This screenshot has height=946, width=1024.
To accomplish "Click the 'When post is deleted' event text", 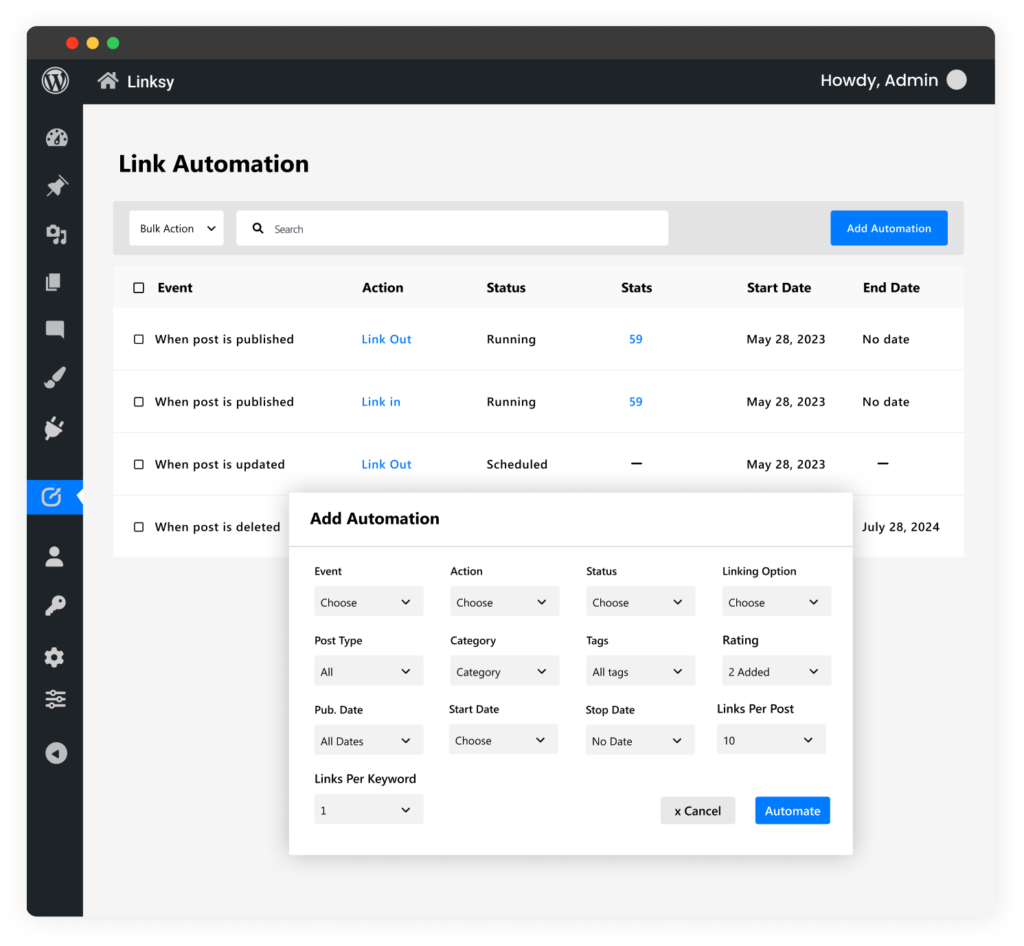I will tap(217, 528).
